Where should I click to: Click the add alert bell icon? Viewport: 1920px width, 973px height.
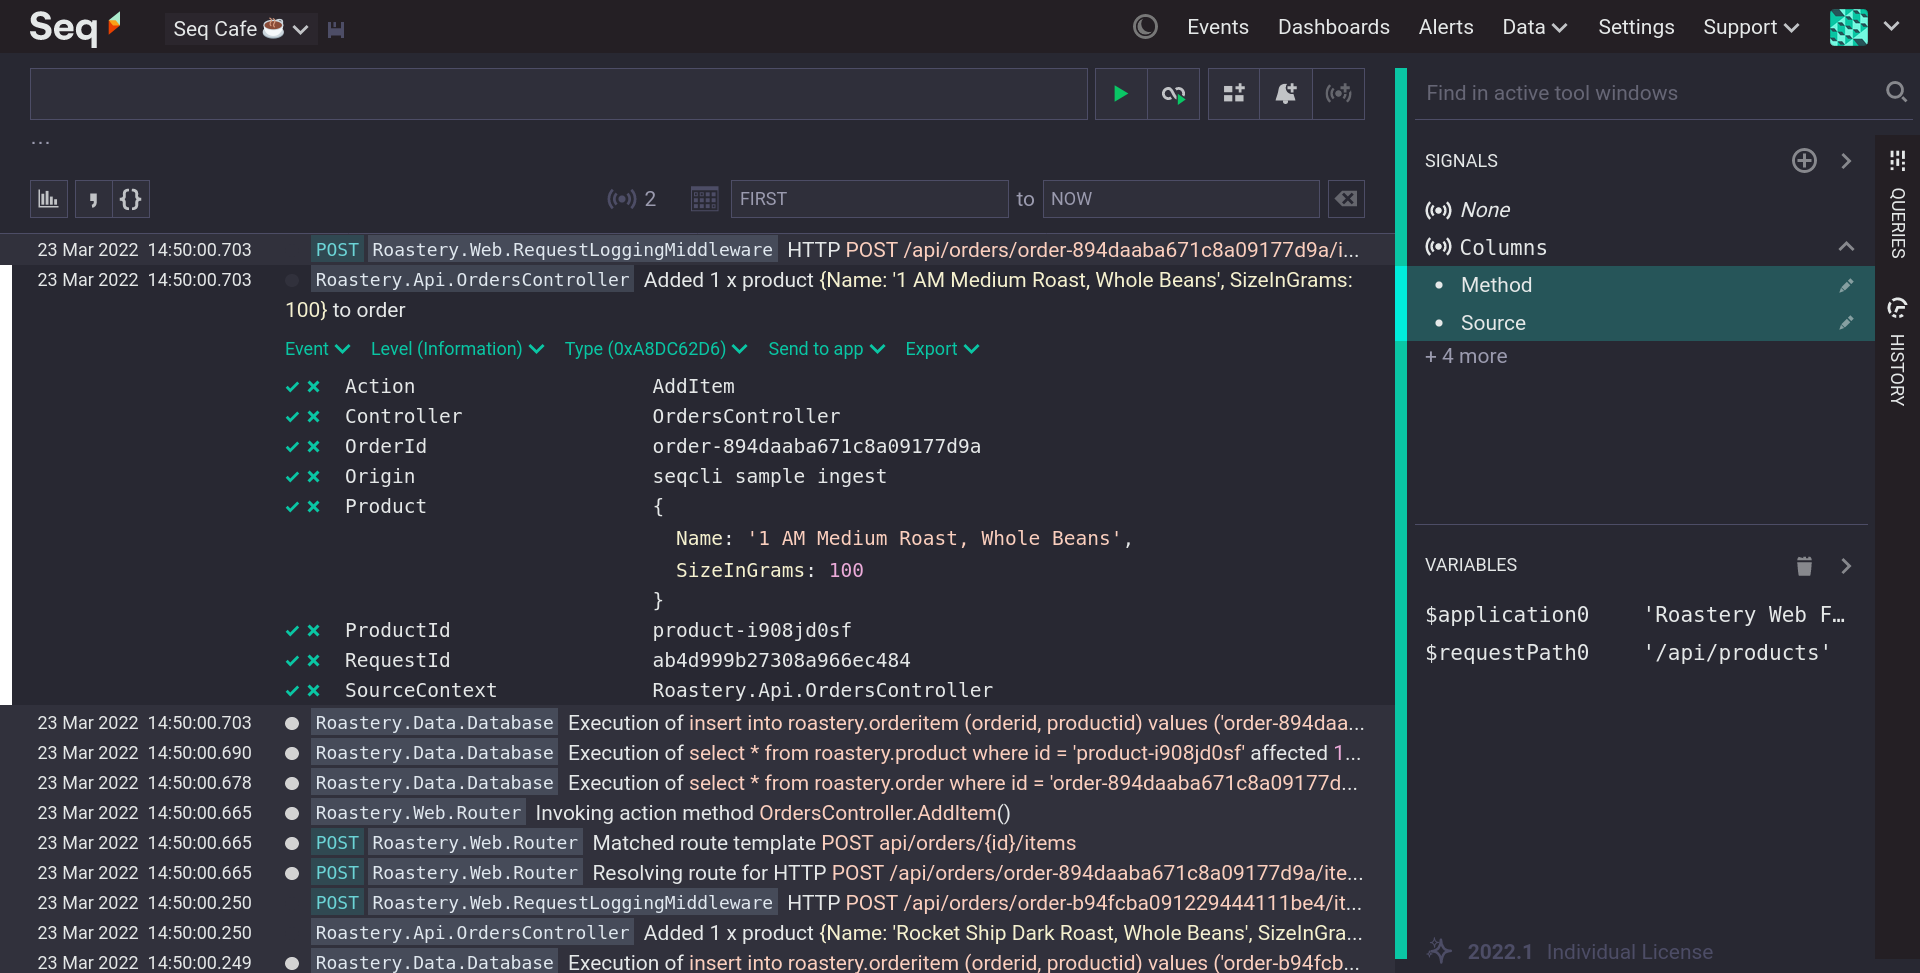[1286, 93]
